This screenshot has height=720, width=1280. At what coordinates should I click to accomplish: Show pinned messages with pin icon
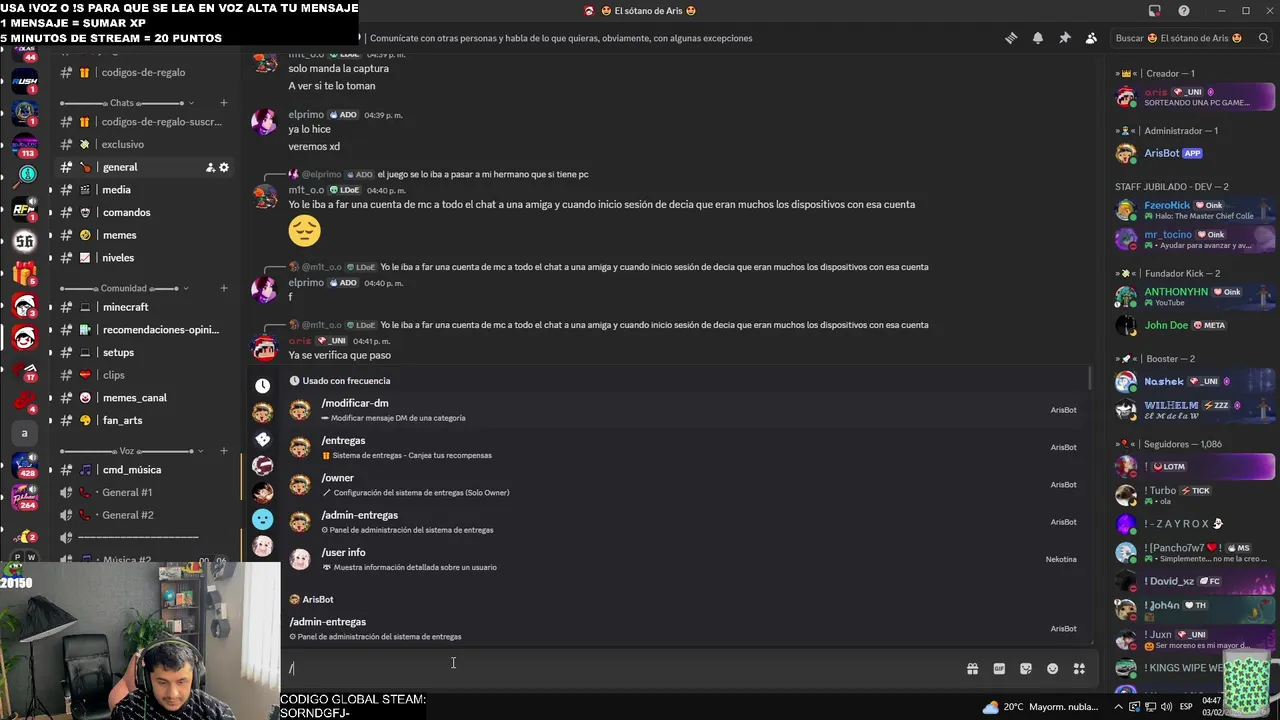pyautogui.click(x=1064, y=38)
